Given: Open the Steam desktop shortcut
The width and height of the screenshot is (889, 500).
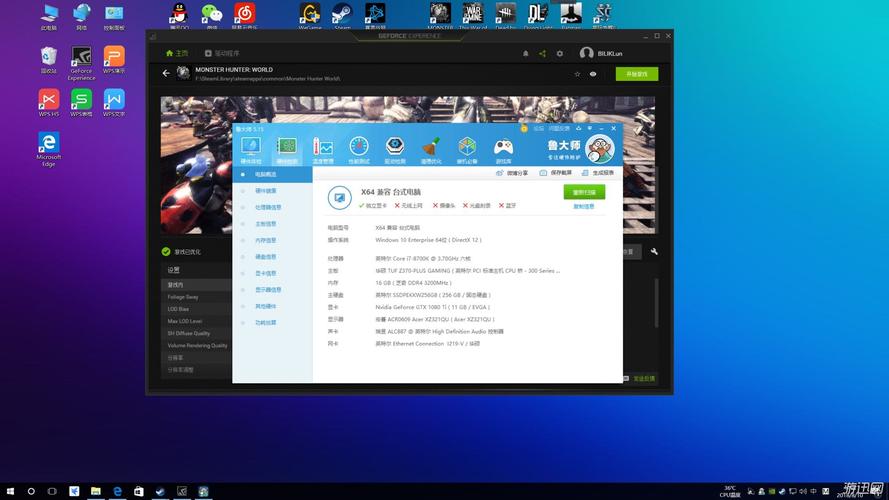Looking at the screenshot, I should 342,15.
